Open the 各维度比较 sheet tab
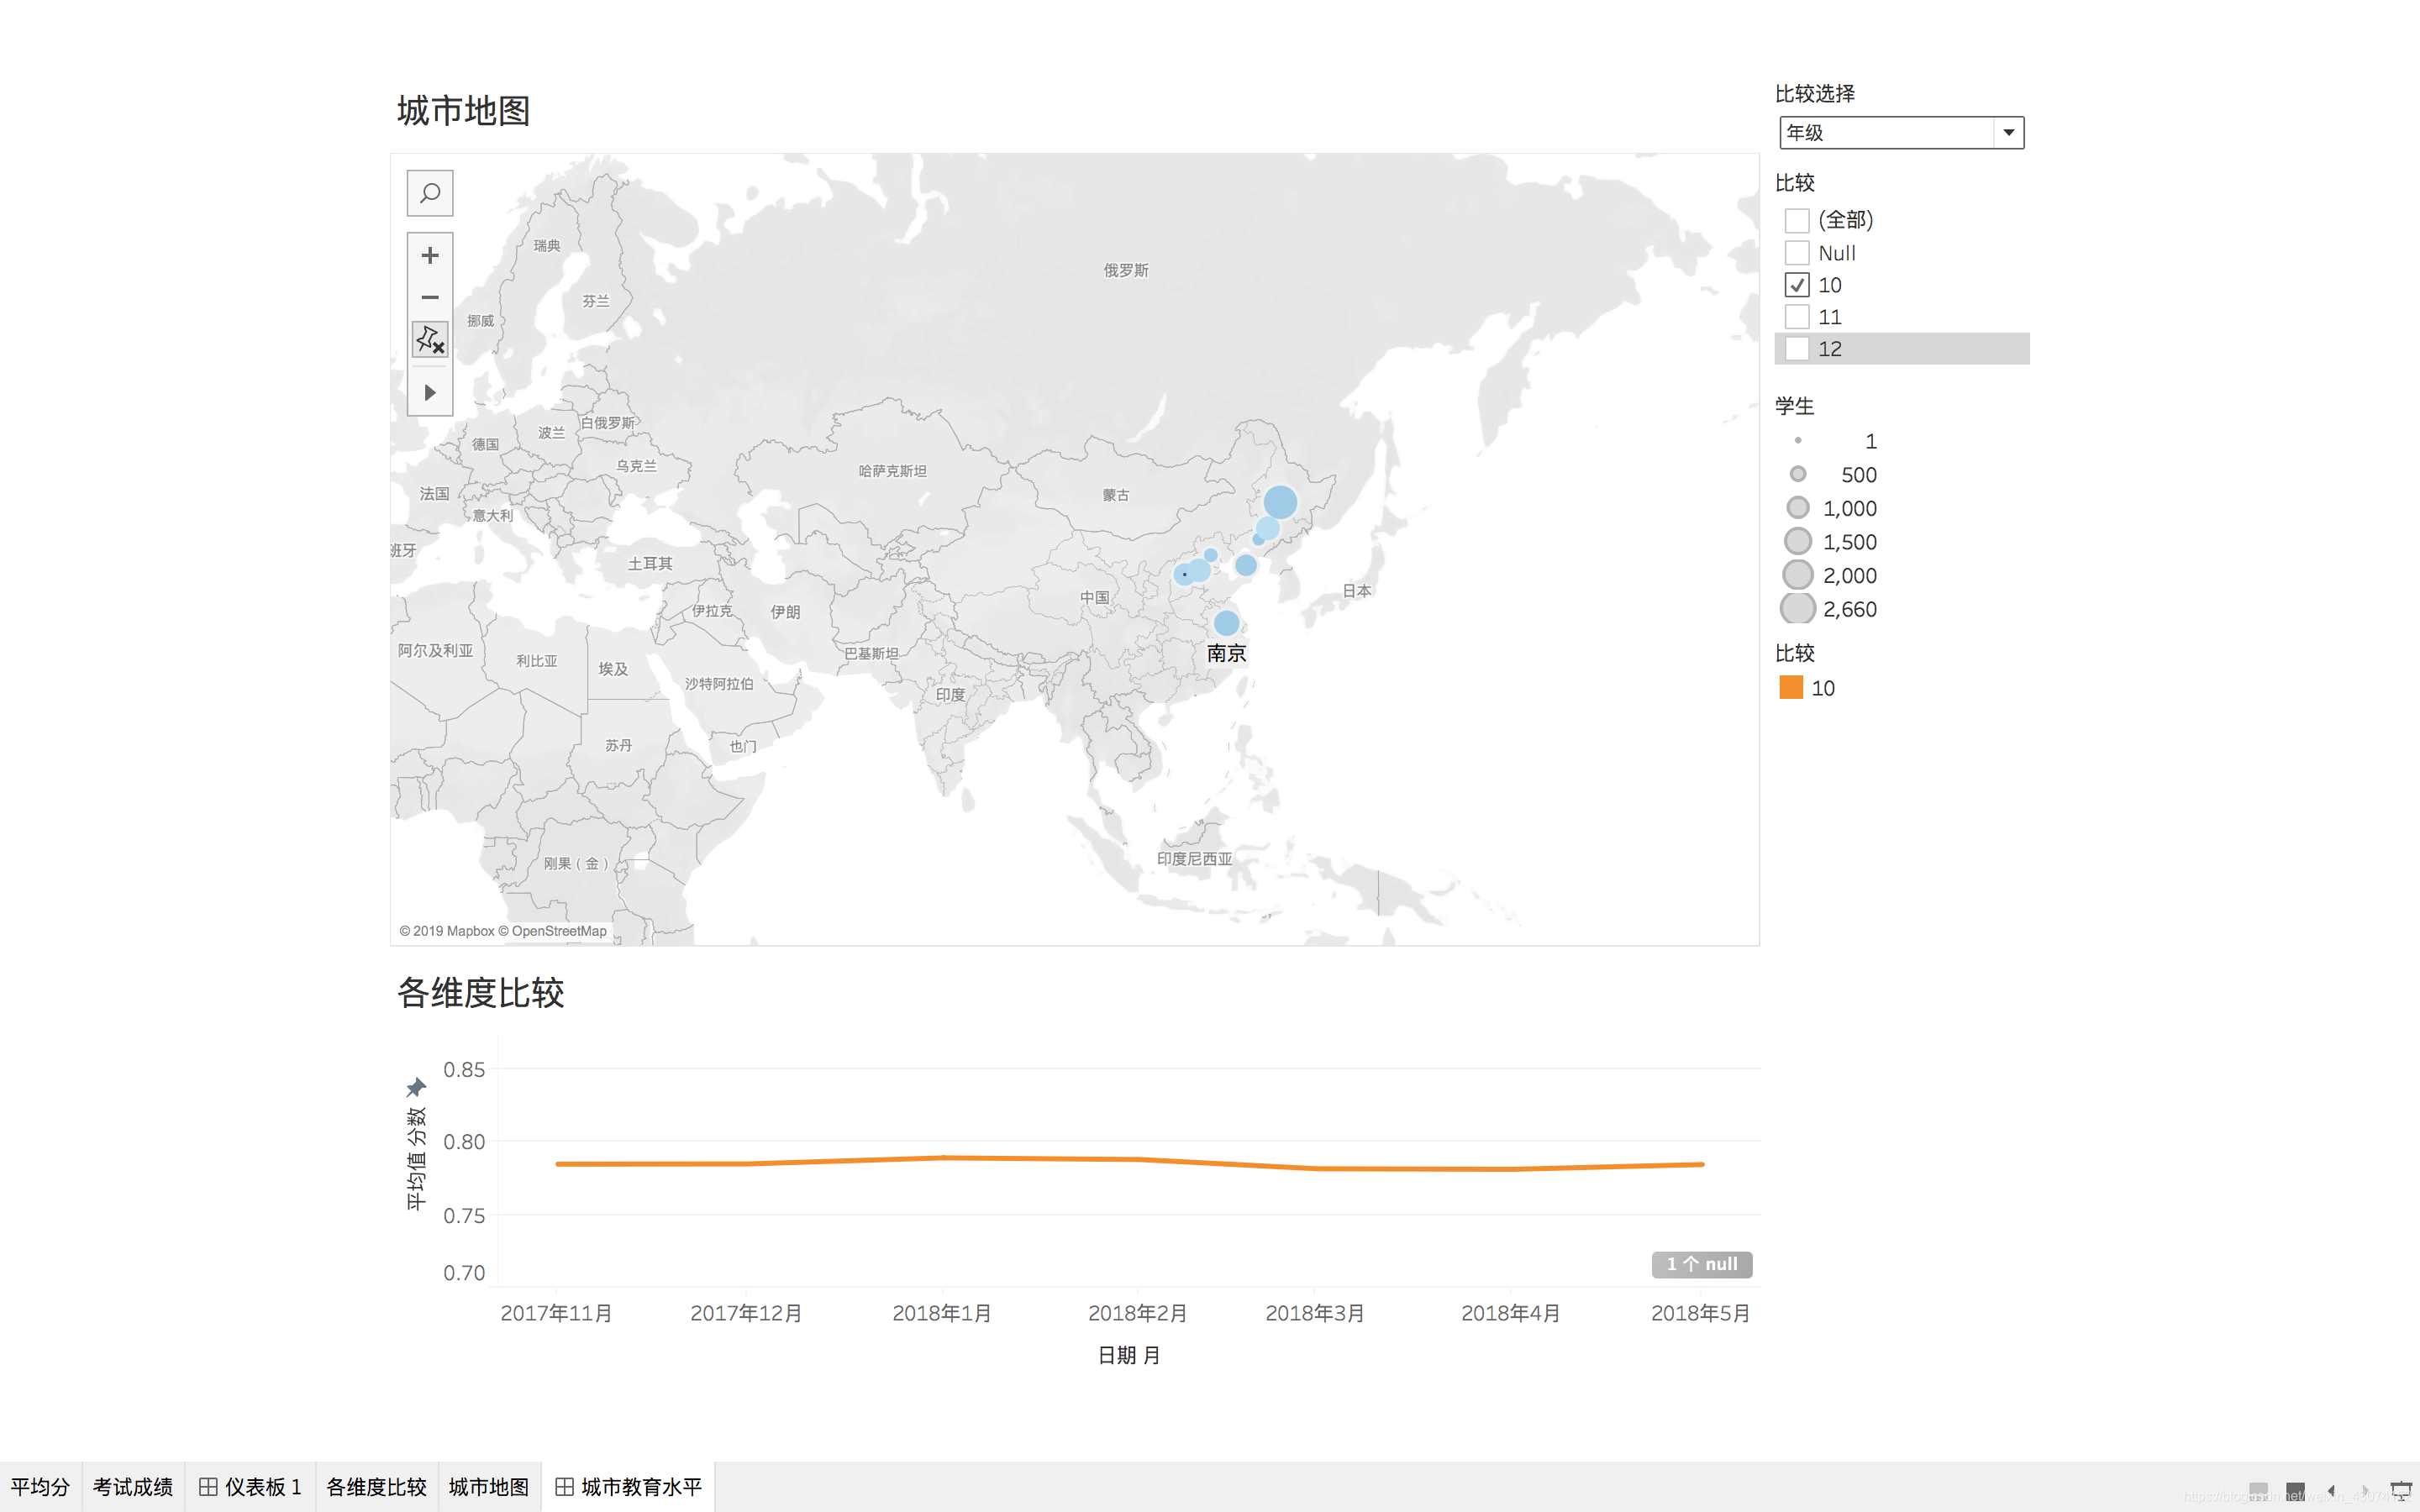 [376, 1487]
